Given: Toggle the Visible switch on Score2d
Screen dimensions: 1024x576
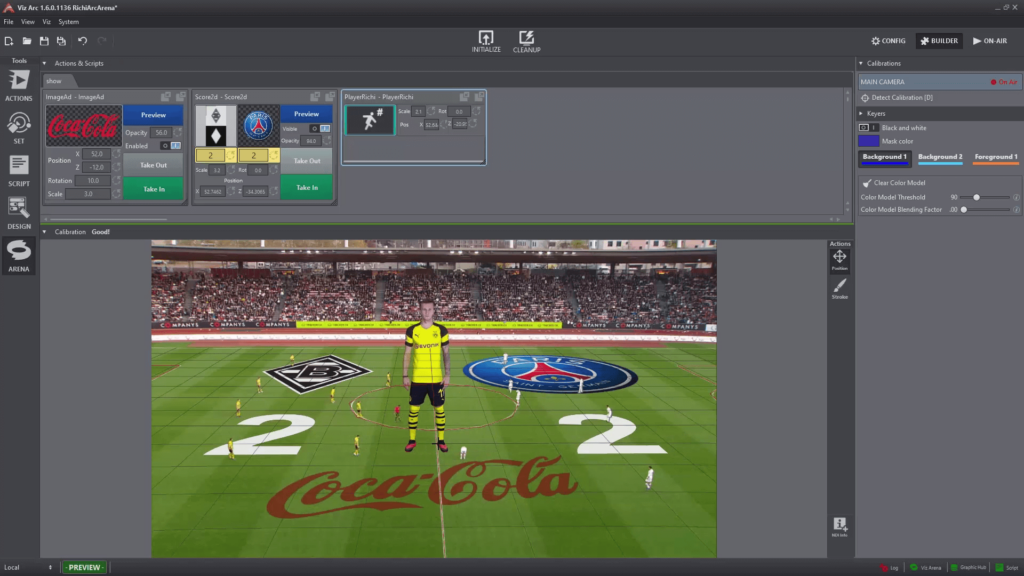Looking at the screenshot, I should [321, 128].
